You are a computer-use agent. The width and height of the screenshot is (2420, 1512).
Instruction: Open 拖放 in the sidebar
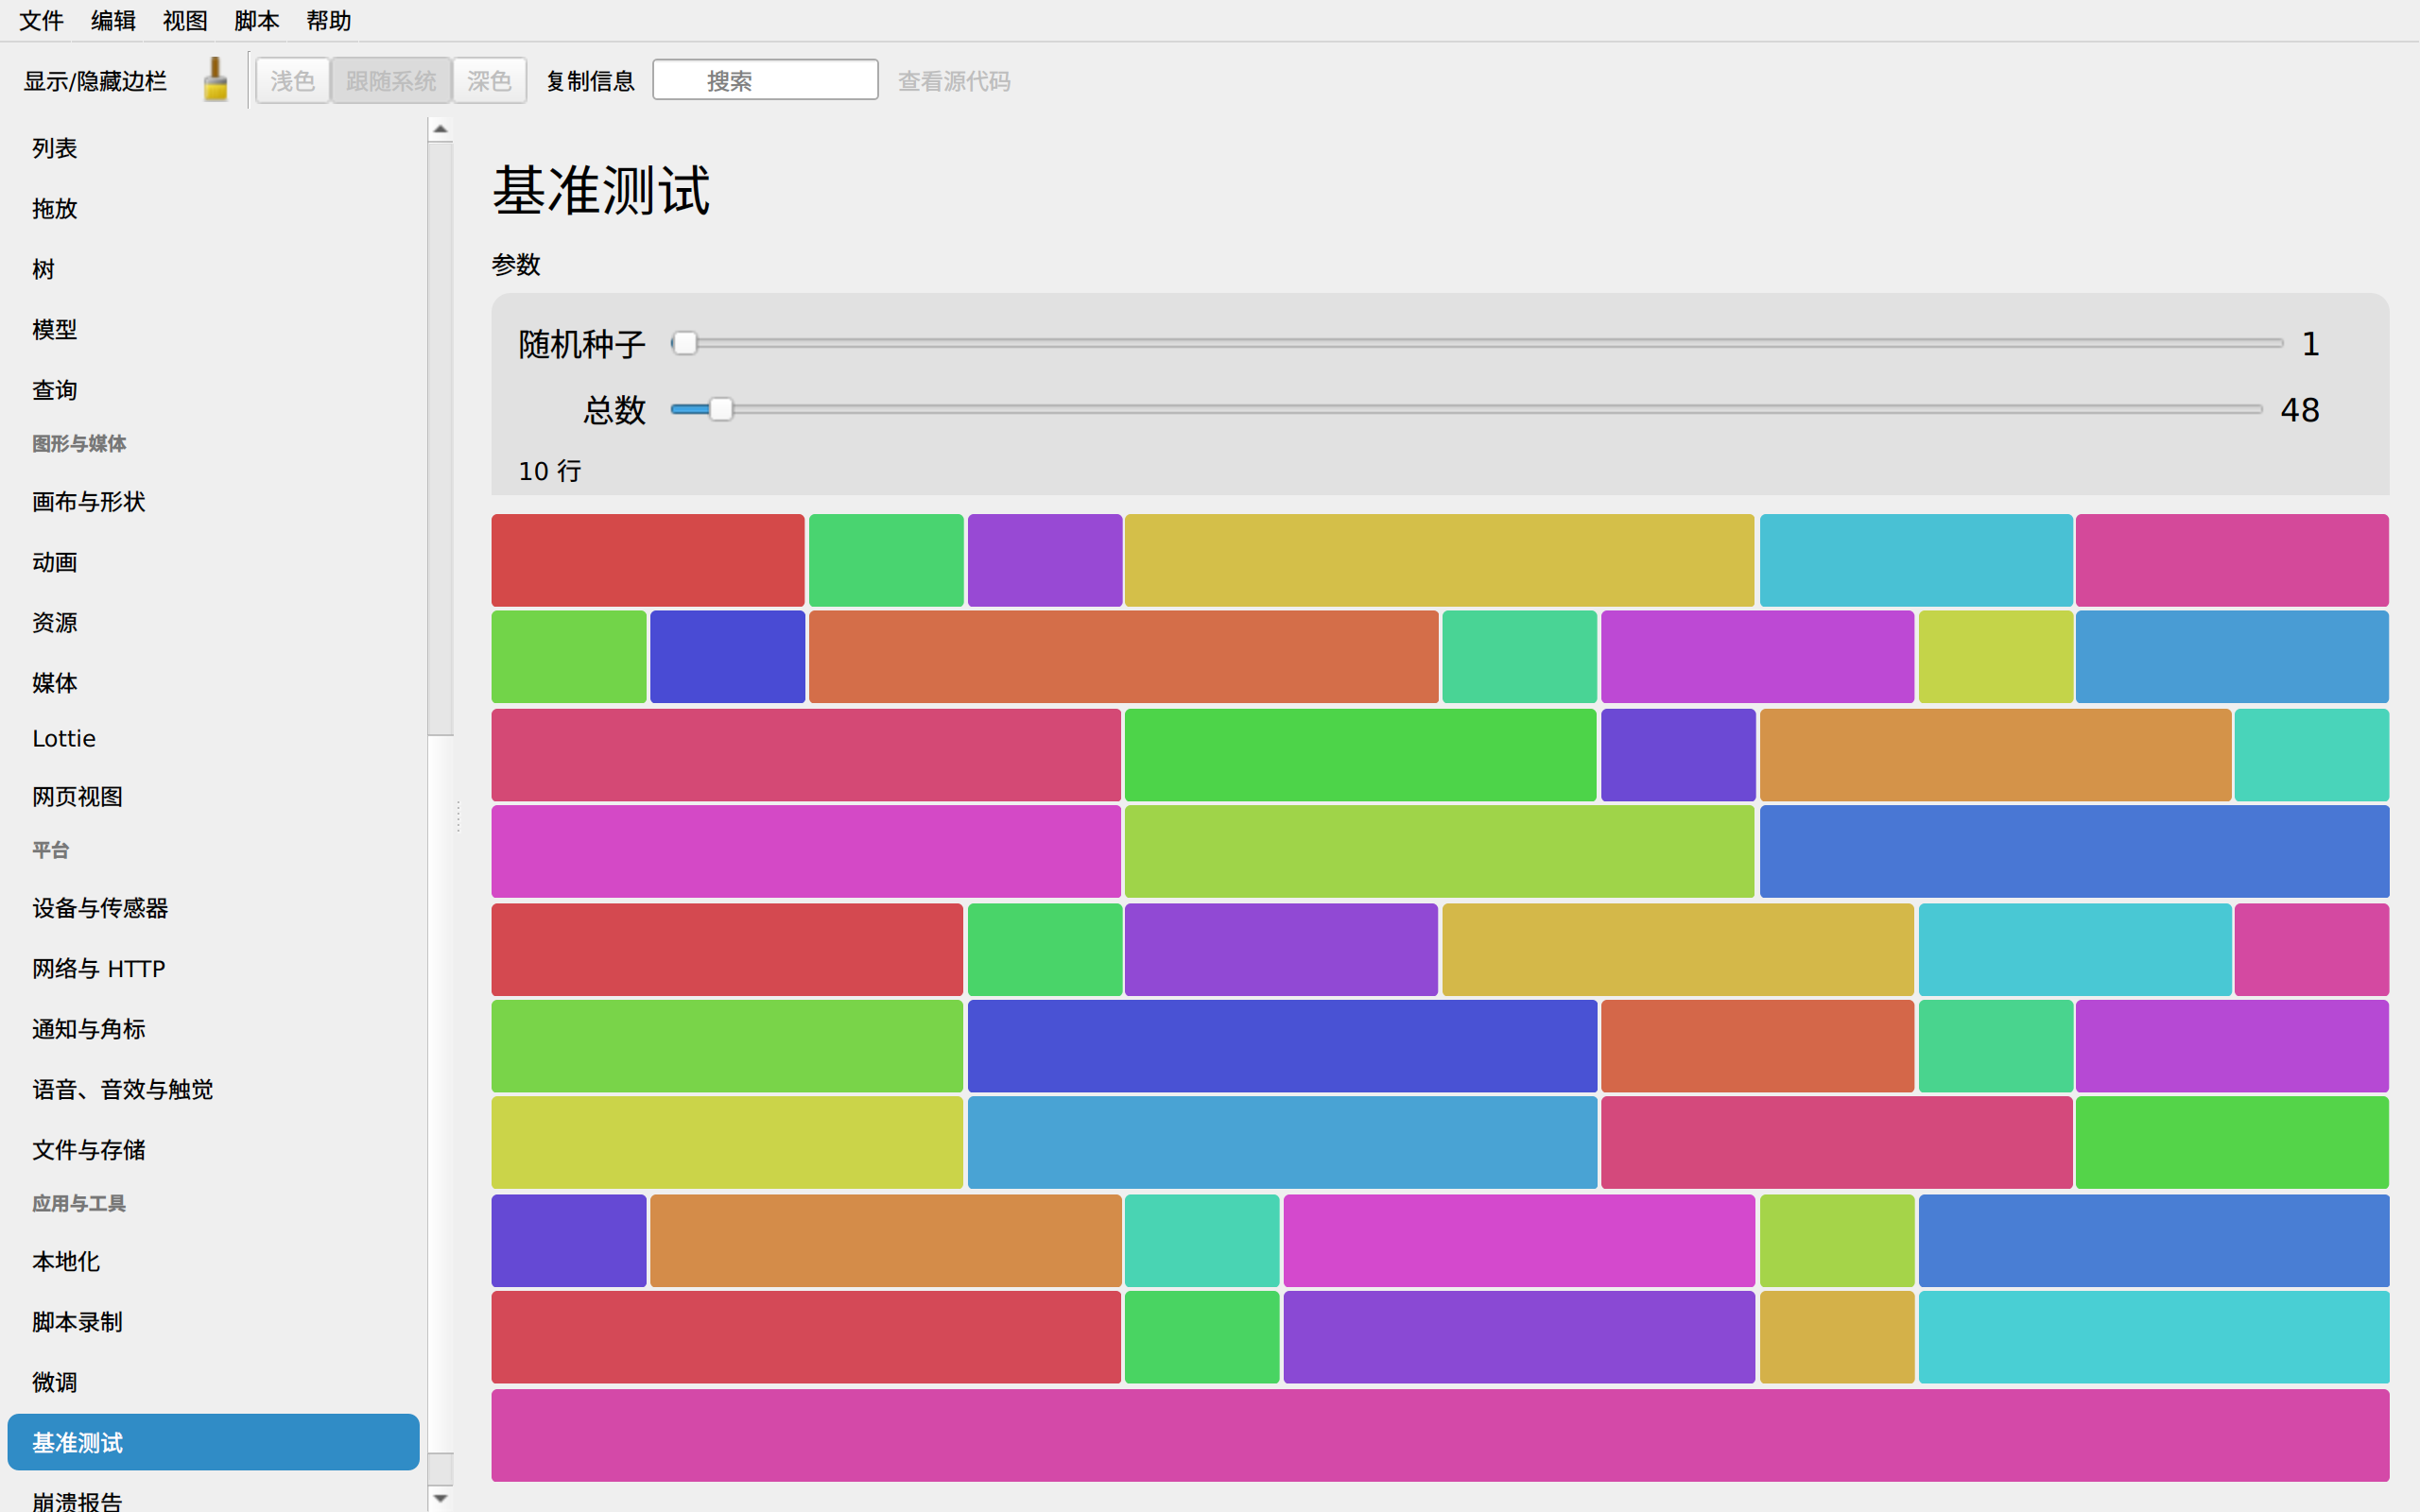pyautogui.click(x=213, y=209)
